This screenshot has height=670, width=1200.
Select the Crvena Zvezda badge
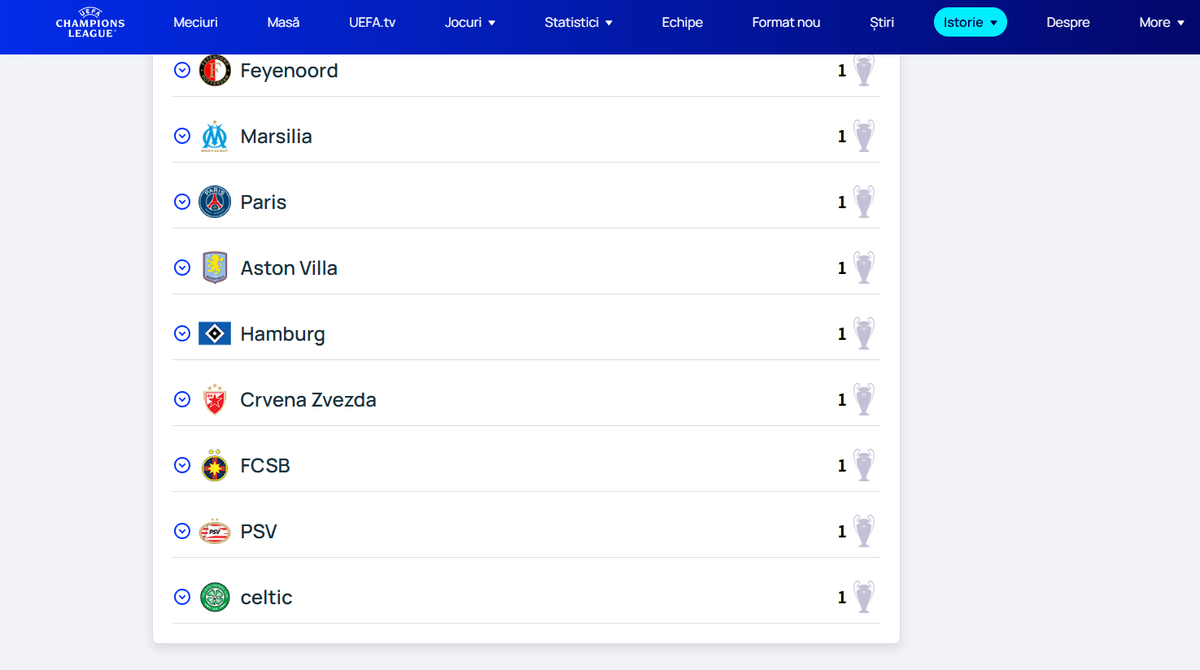click(x=214, y=399)
